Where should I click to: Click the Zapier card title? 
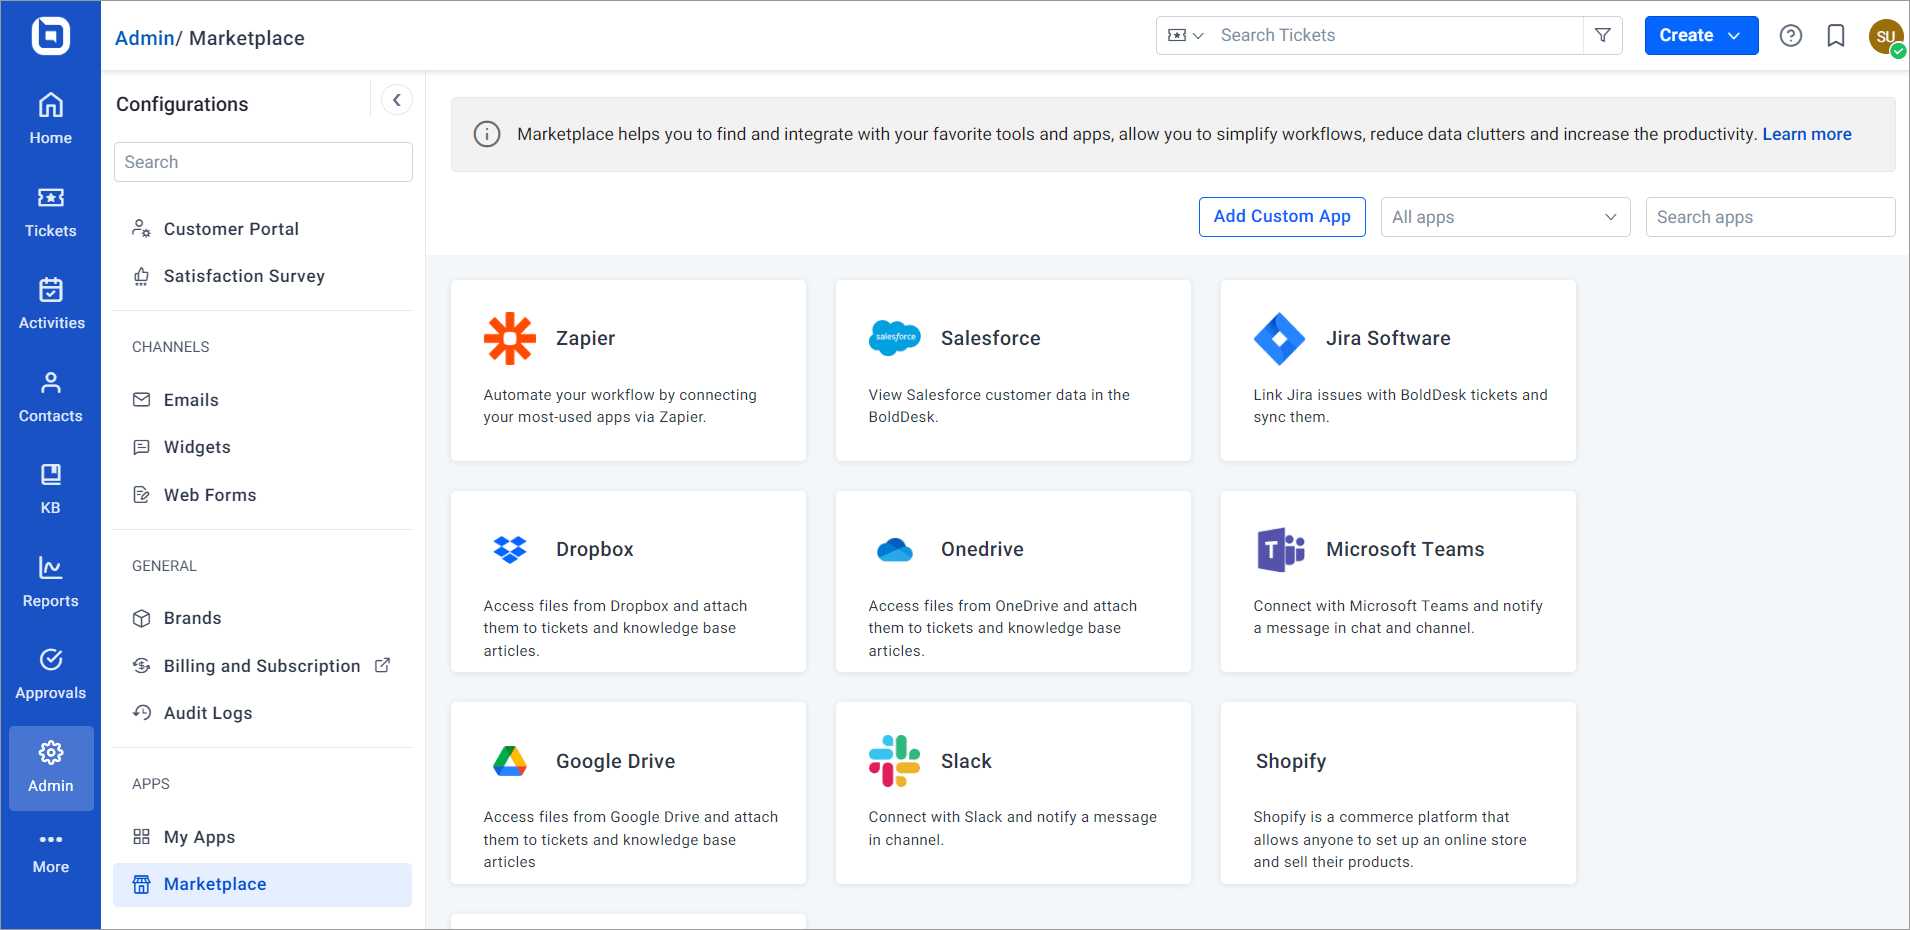pos(585,338)
